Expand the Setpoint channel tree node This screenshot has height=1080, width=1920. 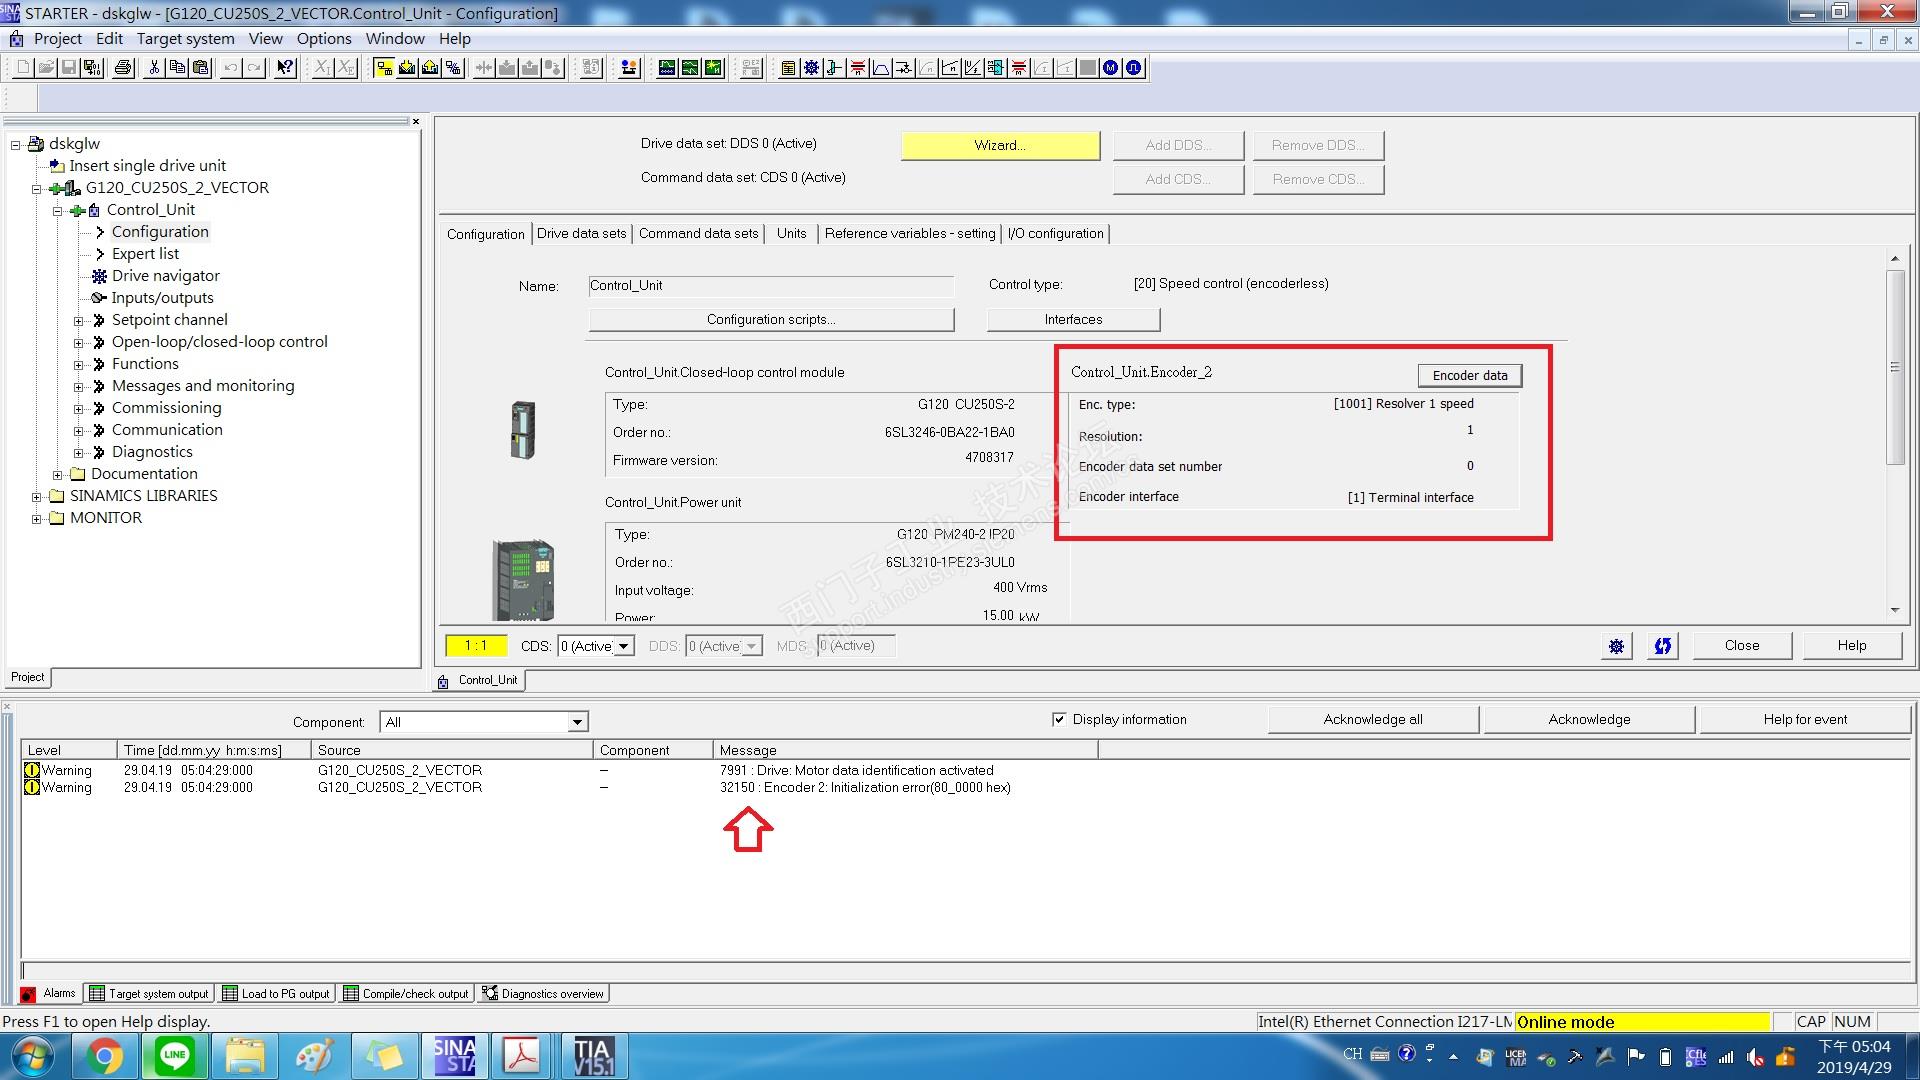[79, 321]
